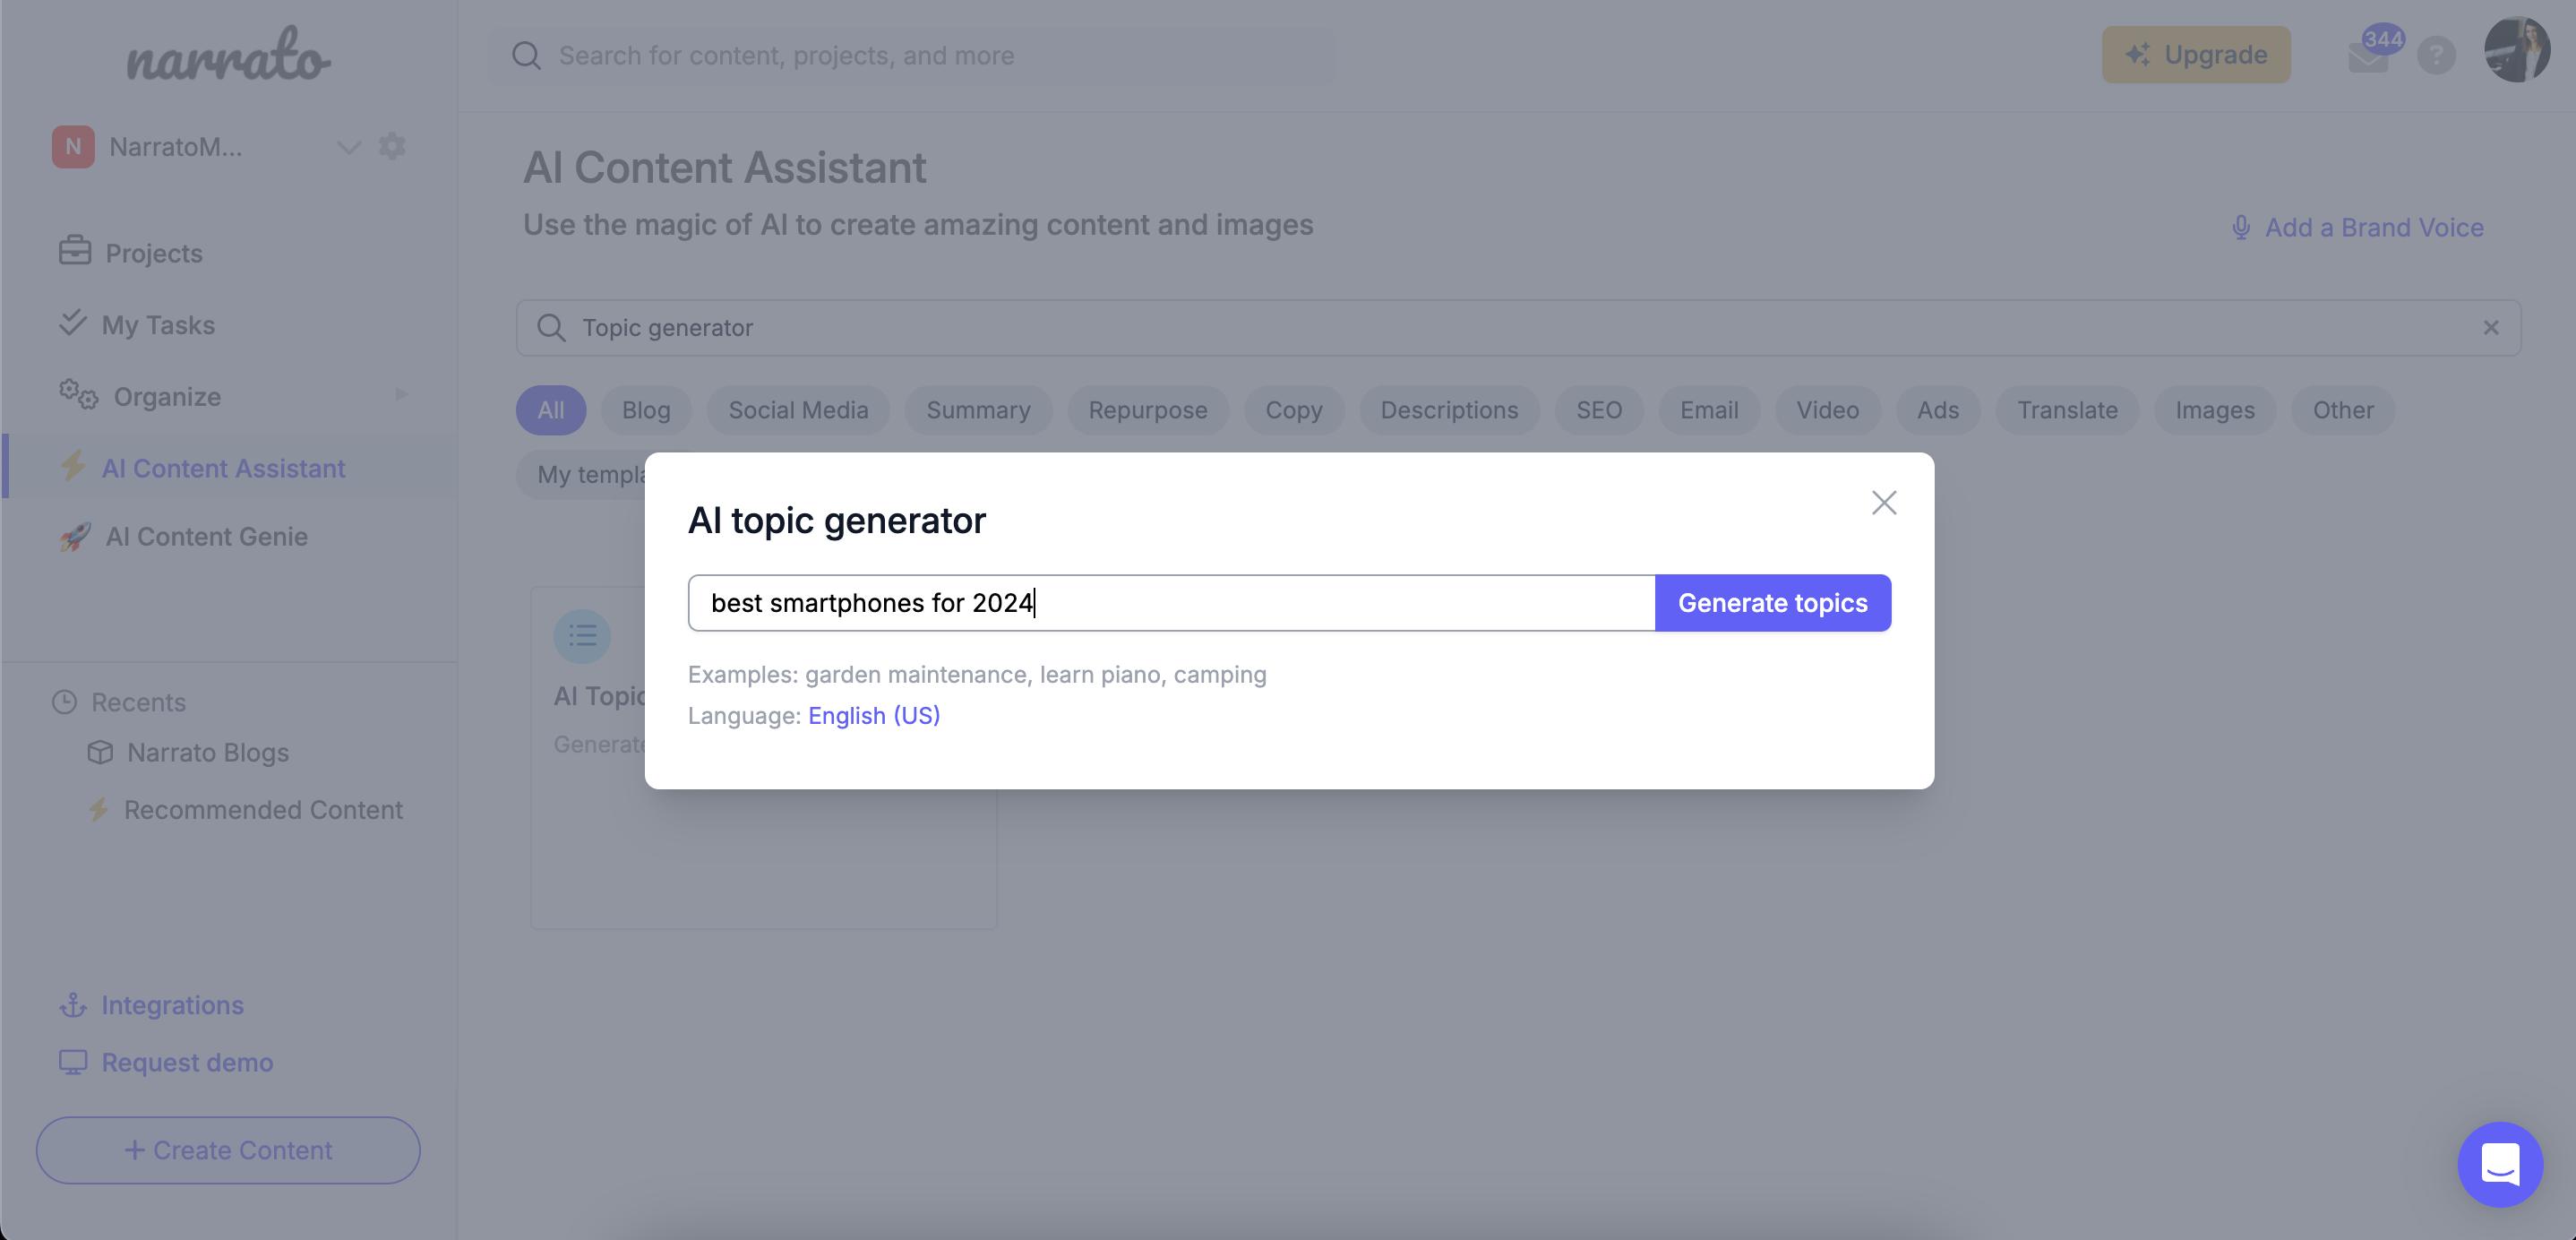Click Generate topics button
The image size is (2576, 1240).
1773,601
